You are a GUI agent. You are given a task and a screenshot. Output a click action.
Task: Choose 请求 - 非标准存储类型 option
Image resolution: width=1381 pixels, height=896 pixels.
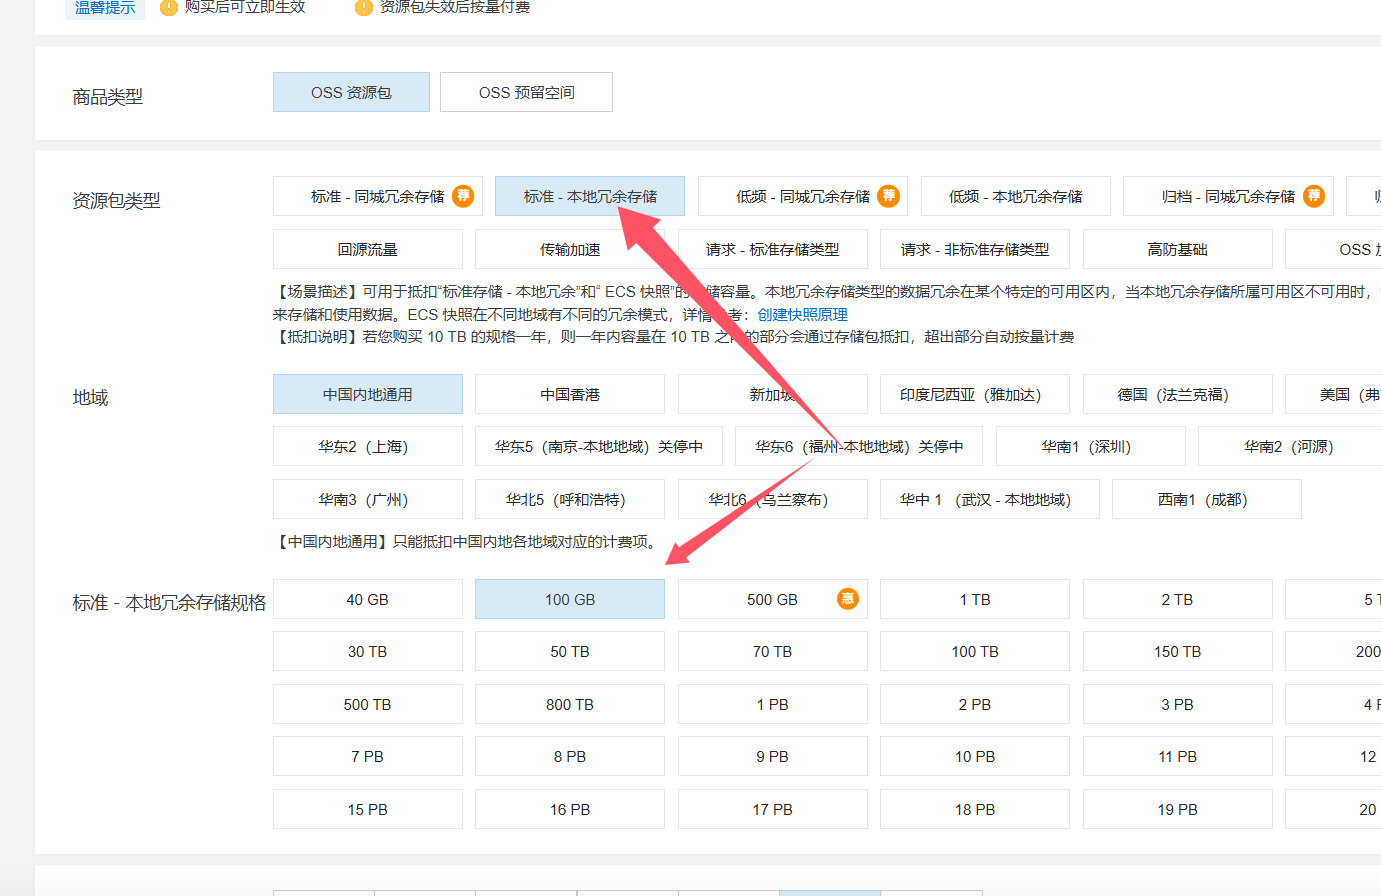975,249
